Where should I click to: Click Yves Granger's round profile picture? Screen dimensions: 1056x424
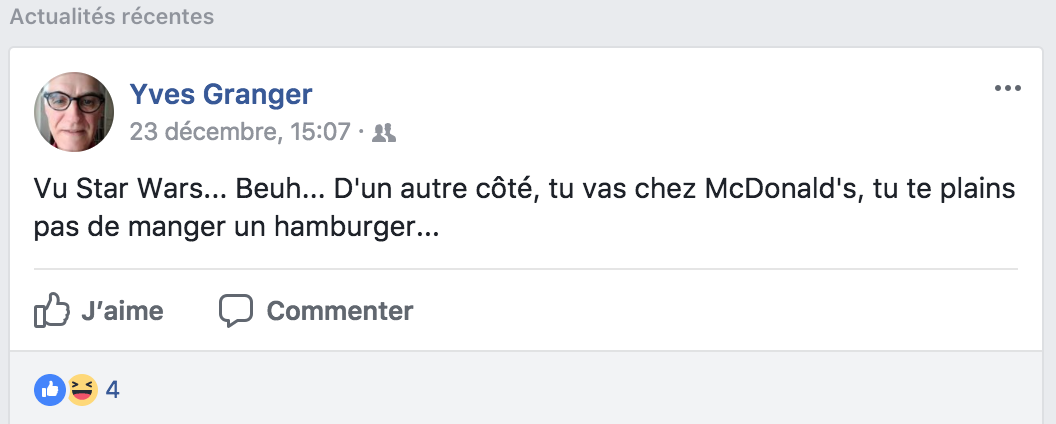[74, 112]
